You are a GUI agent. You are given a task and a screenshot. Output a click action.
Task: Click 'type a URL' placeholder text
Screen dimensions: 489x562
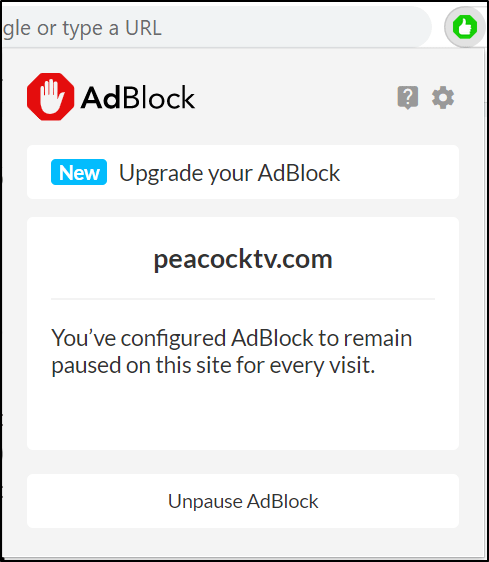(x=112, y=28)
